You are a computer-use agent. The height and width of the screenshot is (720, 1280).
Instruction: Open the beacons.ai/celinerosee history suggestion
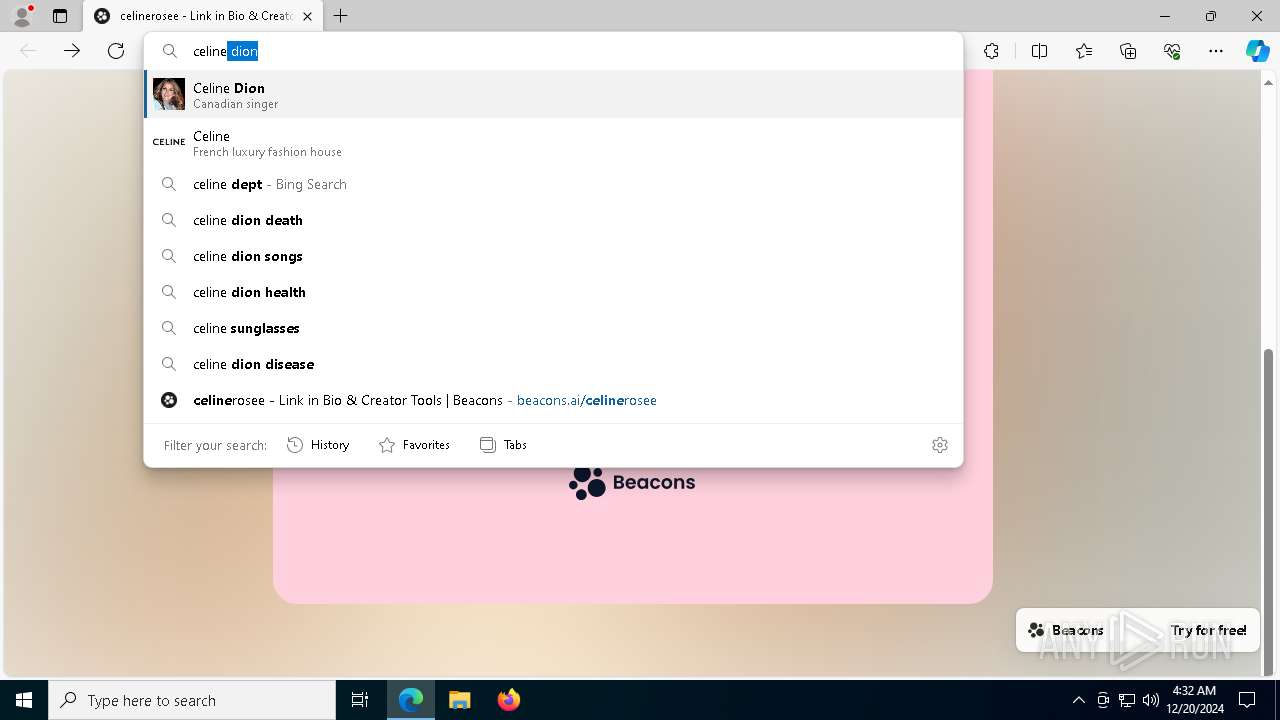coord(553,400)
